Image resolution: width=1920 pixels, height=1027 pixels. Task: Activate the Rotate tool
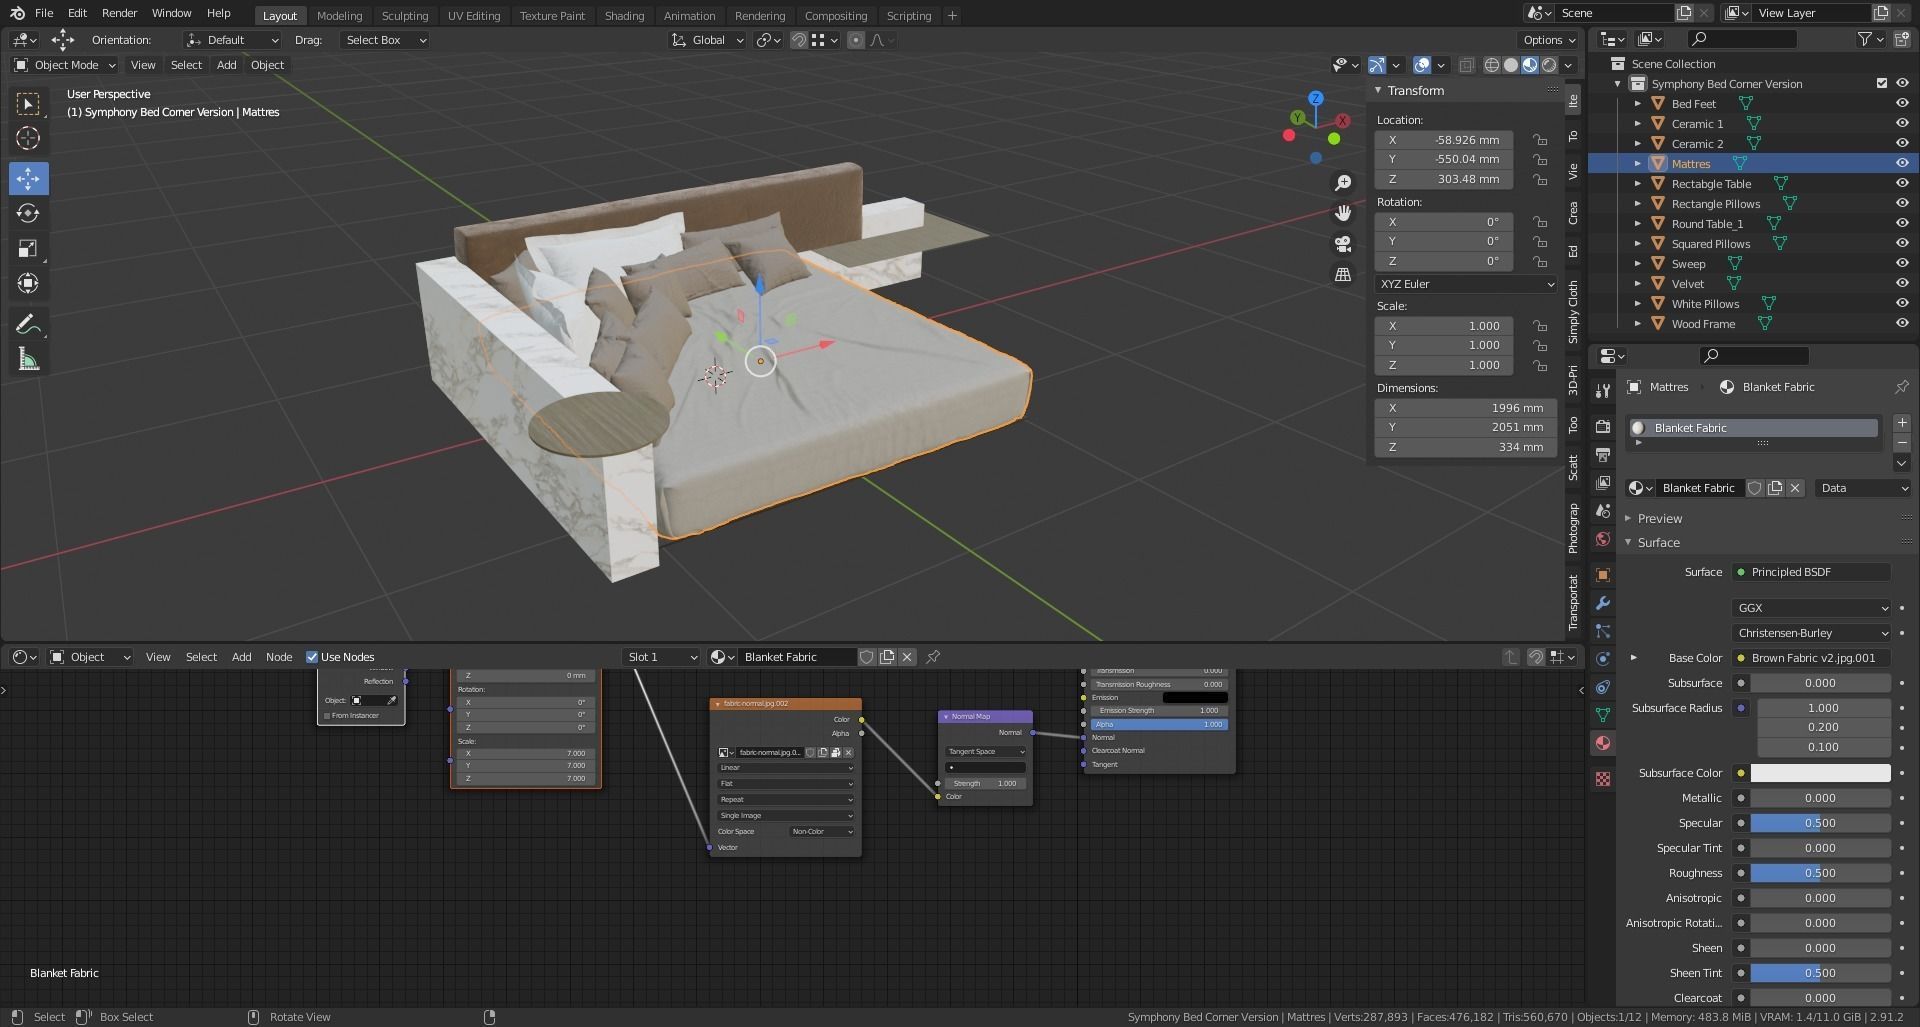(x=28, y=213)
